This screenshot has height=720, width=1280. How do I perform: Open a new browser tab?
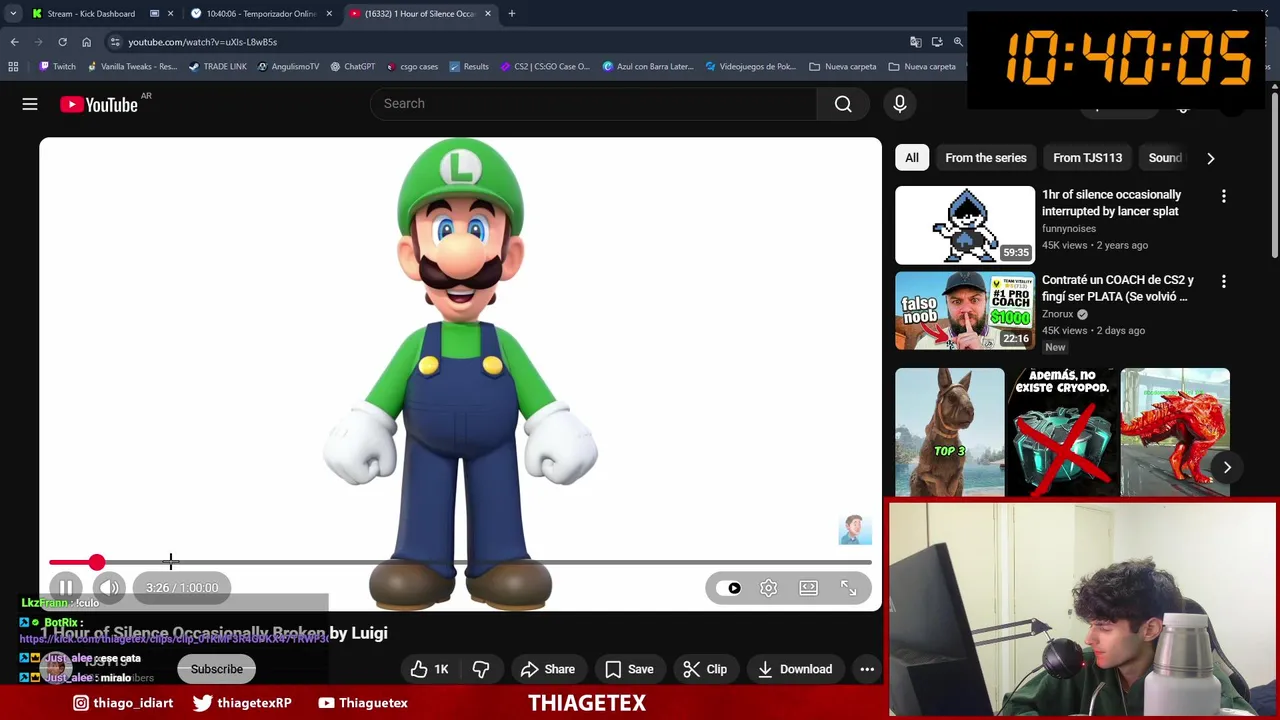pos(511,14)
